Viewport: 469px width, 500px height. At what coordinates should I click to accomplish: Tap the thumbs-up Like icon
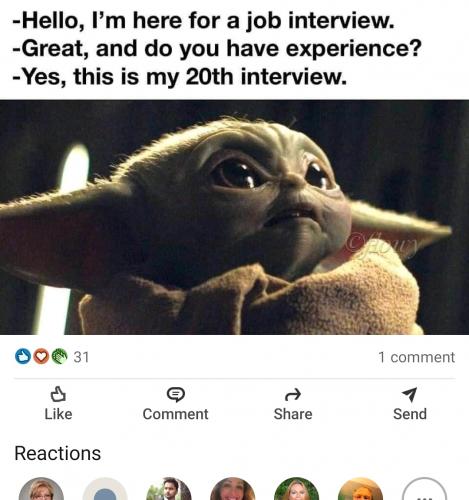tap(58, 394)
